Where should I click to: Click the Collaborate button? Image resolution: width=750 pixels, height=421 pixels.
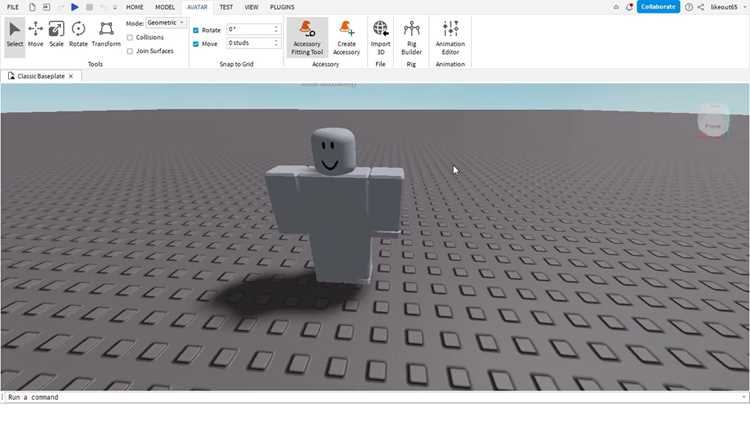(658, 7)
